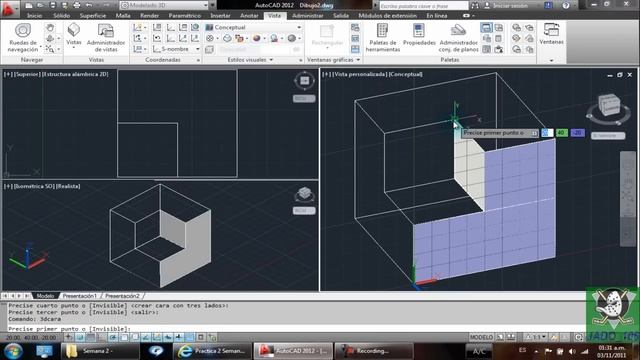The height and width of the screenshot is (360, 640).
Task: Expand the Estilos visuales panel title arrow
Action: tap(271, 60)
